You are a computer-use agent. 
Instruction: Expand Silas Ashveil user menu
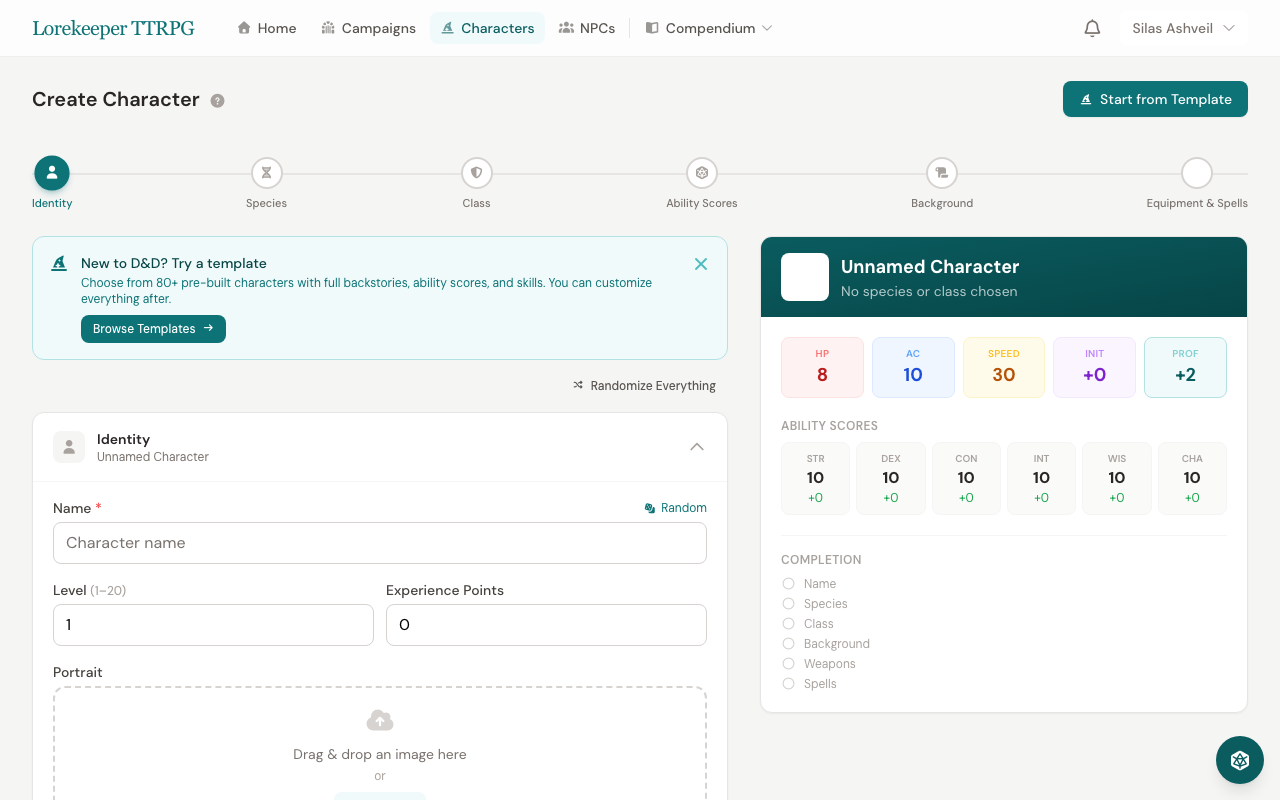pyautogui.click(x=1183, y=28)
